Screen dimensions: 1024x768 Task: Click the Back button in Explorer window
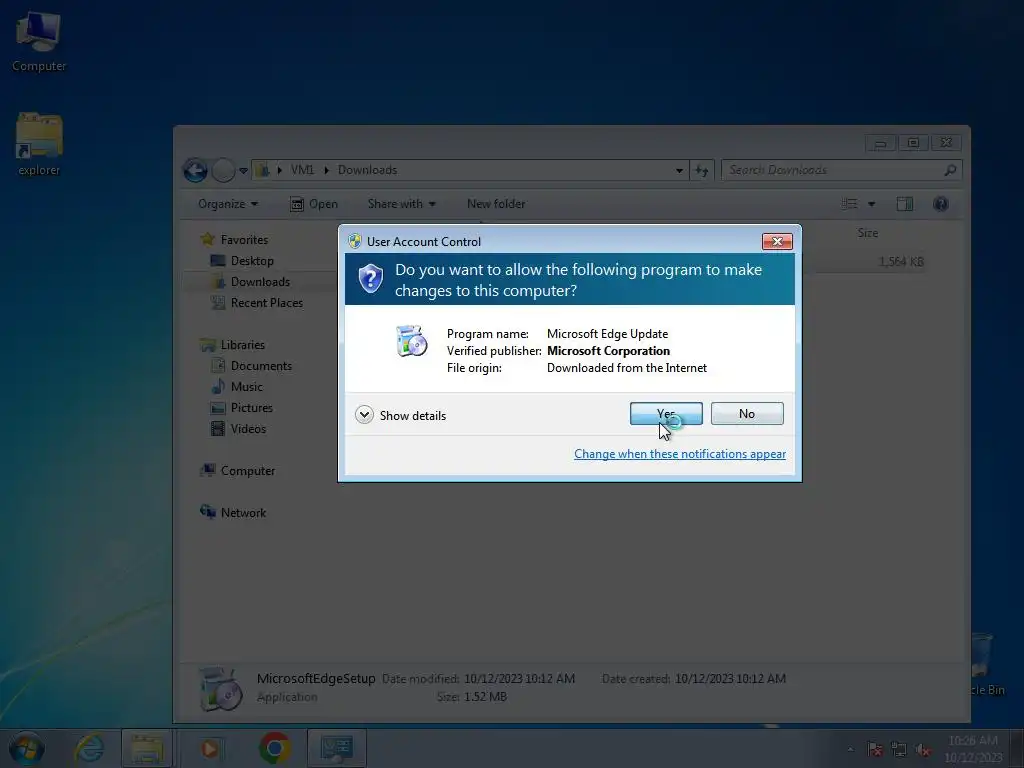pyautogui.click(x=195, y=170)
